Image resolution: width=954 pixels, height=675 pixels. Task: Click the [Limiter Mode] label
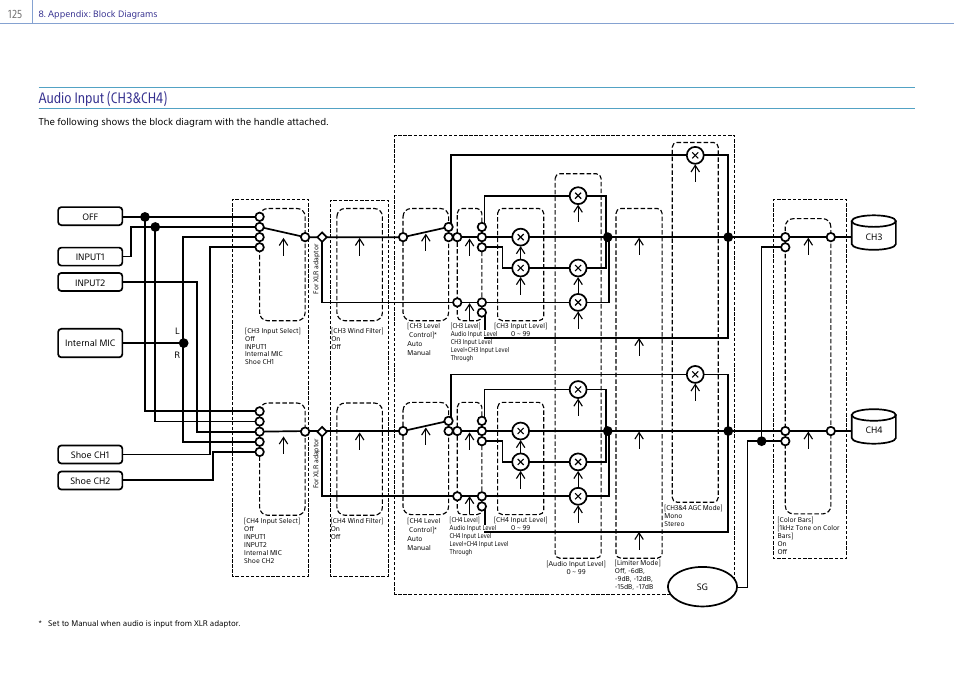[638, 563]
